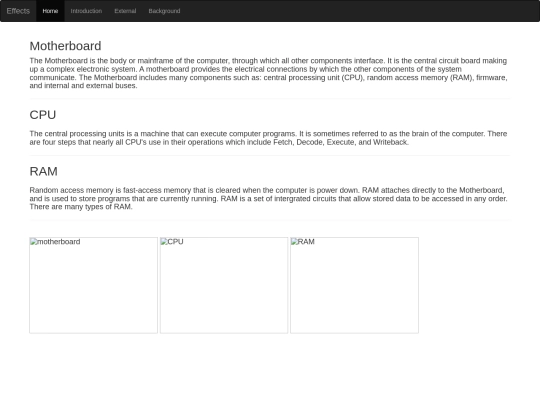This screenshot has width=540, height=405.
Task: Click the paragraph starting 'The central processing units'
Action: coord(269,138)
